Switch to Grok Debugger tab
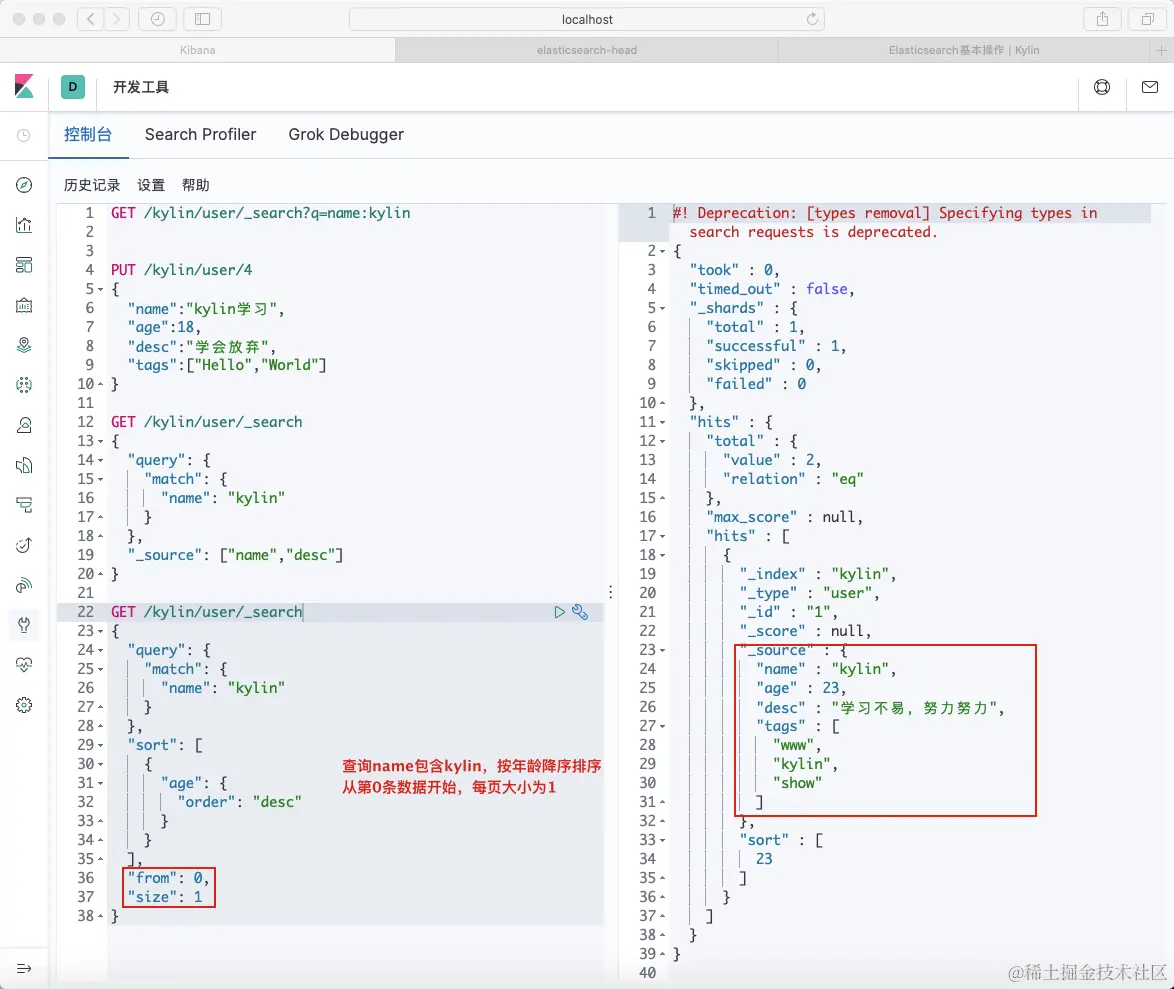This screenshot has height=989, width=1174. coord(346,135)
